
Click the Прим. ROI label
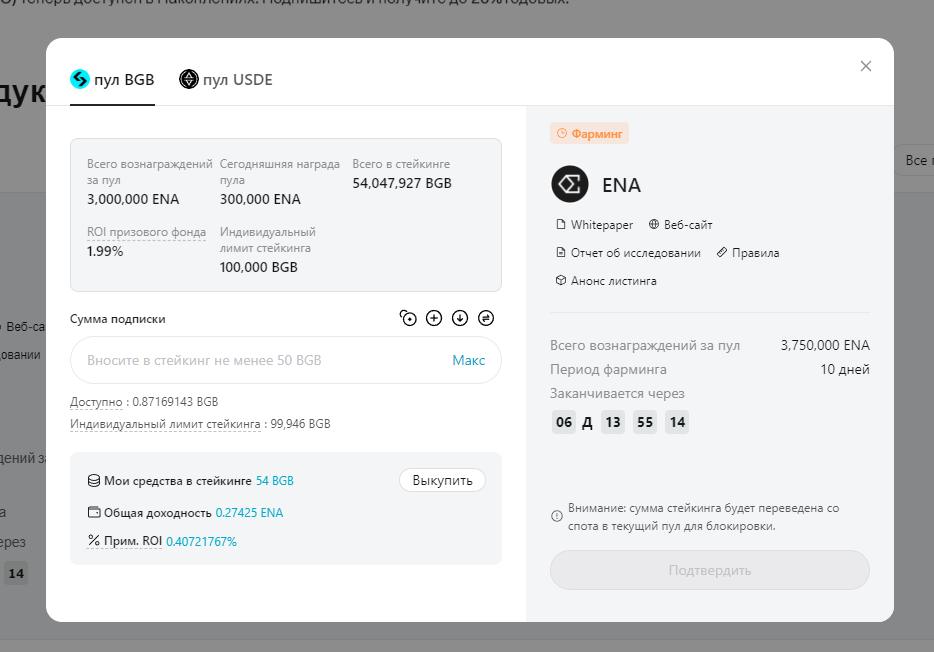pyautogui.click(x=133, y=541)
